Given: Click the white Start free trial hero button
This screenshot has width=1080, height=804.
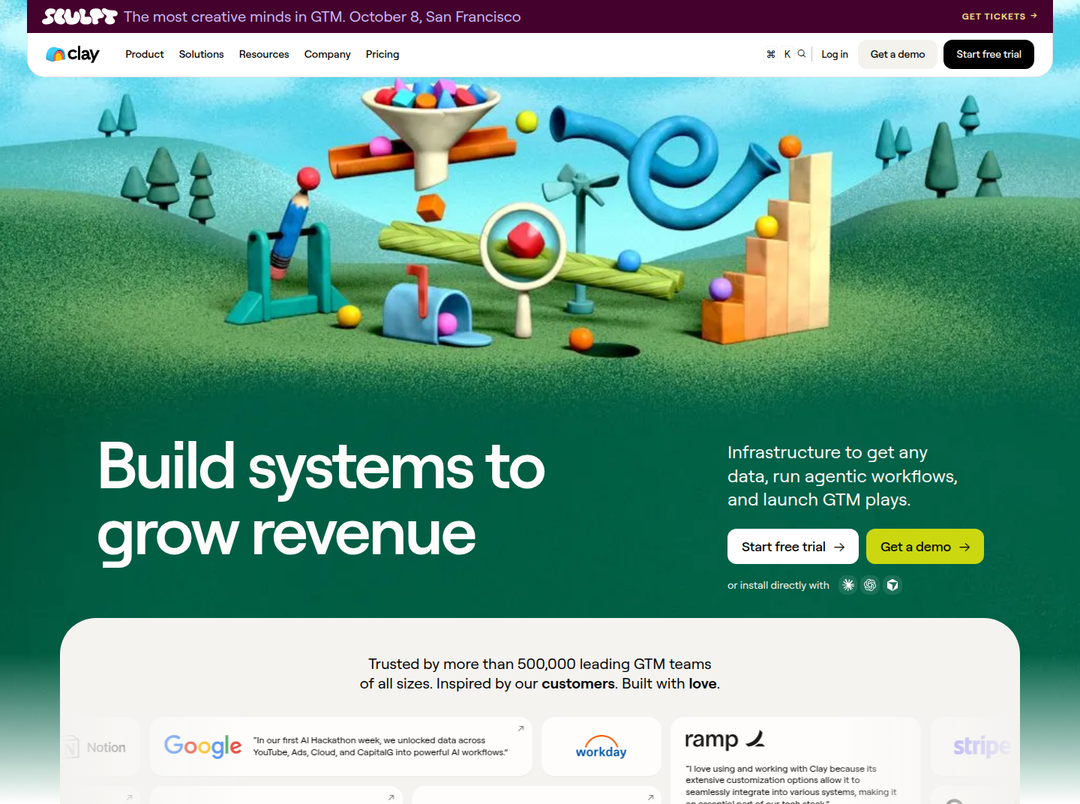Looking at the screenshot, I should pos(793,546).
